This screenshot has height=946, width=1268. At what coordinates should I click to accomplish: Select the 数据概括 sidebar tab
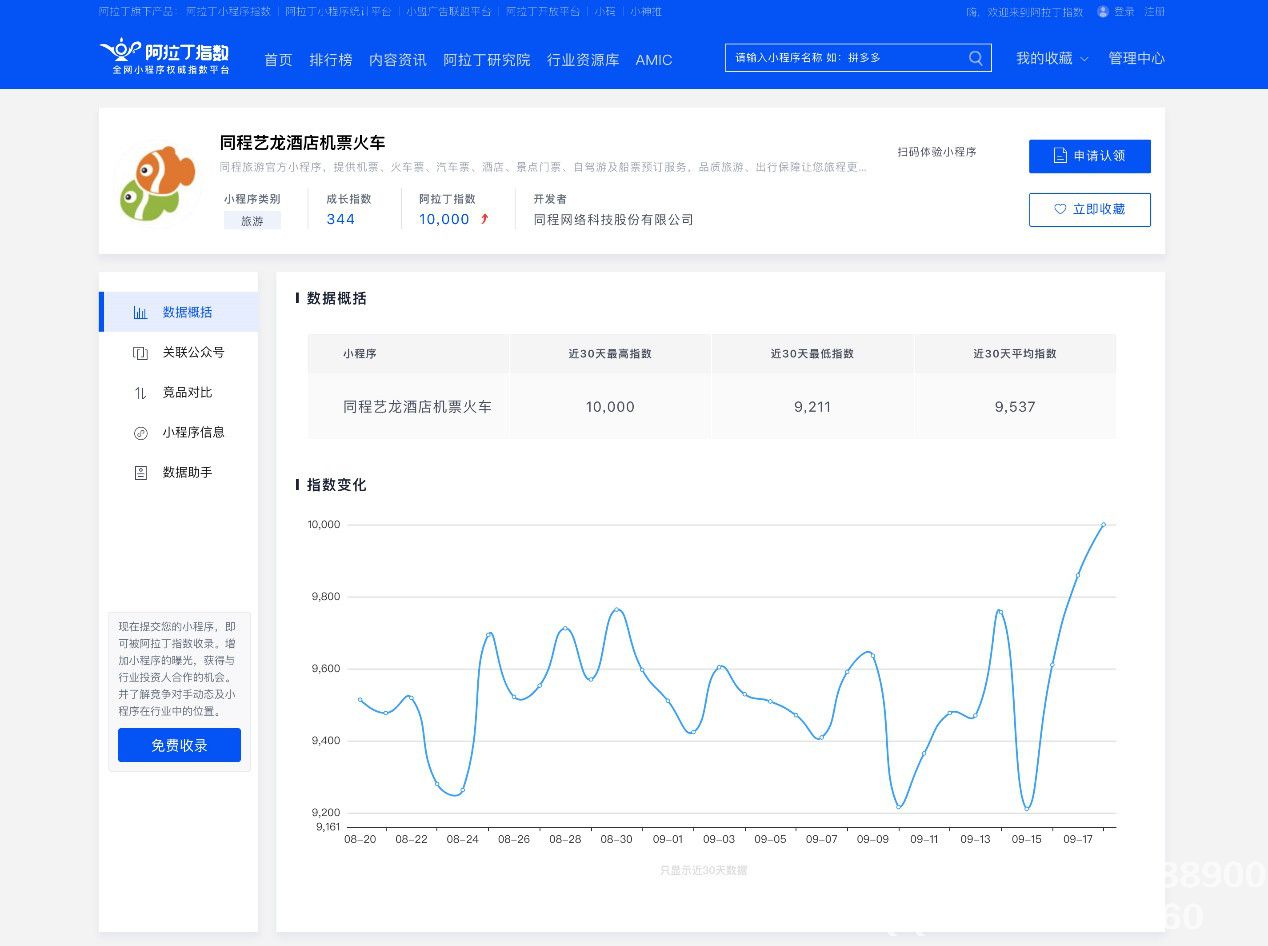point(179,312)
